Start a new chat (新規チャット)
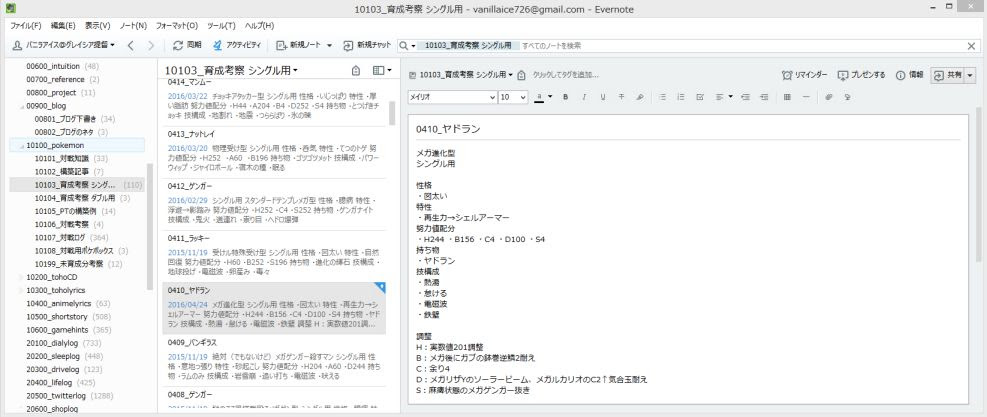Screen dimensions: 987x417 (x=368, y=45)
